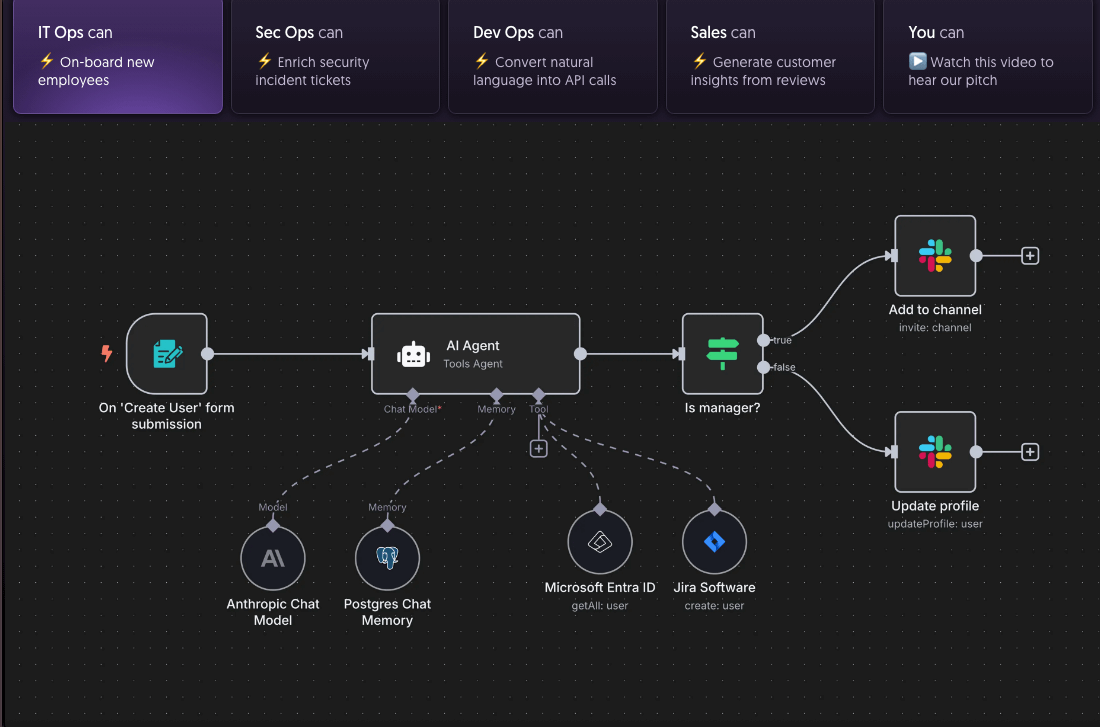
Task: Add a node after 'Add to channel'
Action: pyautogui.click(x=1030, y=256)
